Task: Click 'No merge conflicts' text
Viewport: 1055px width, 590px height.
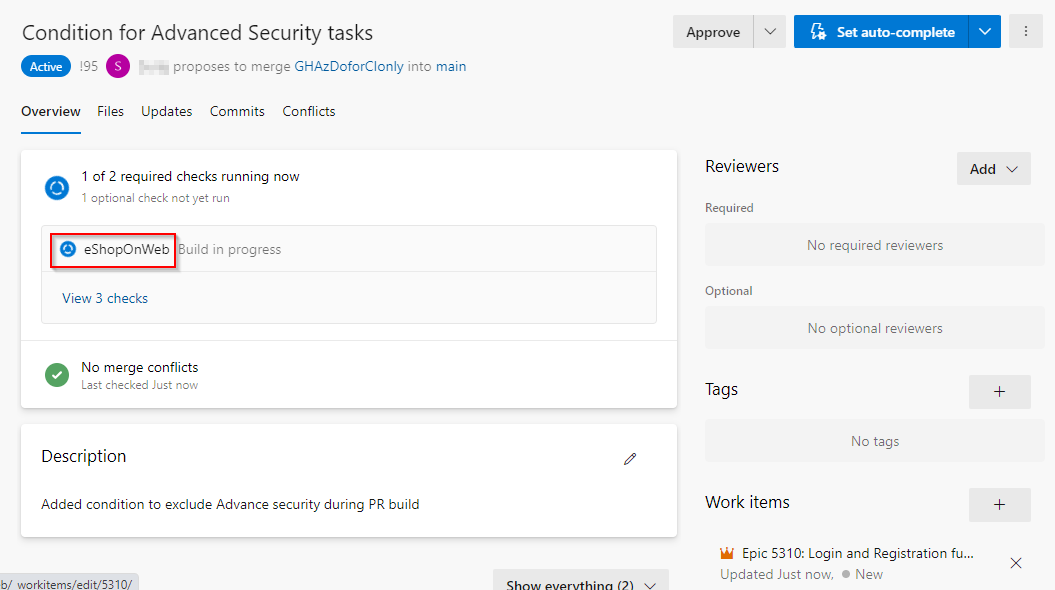Action: point(140,367)
